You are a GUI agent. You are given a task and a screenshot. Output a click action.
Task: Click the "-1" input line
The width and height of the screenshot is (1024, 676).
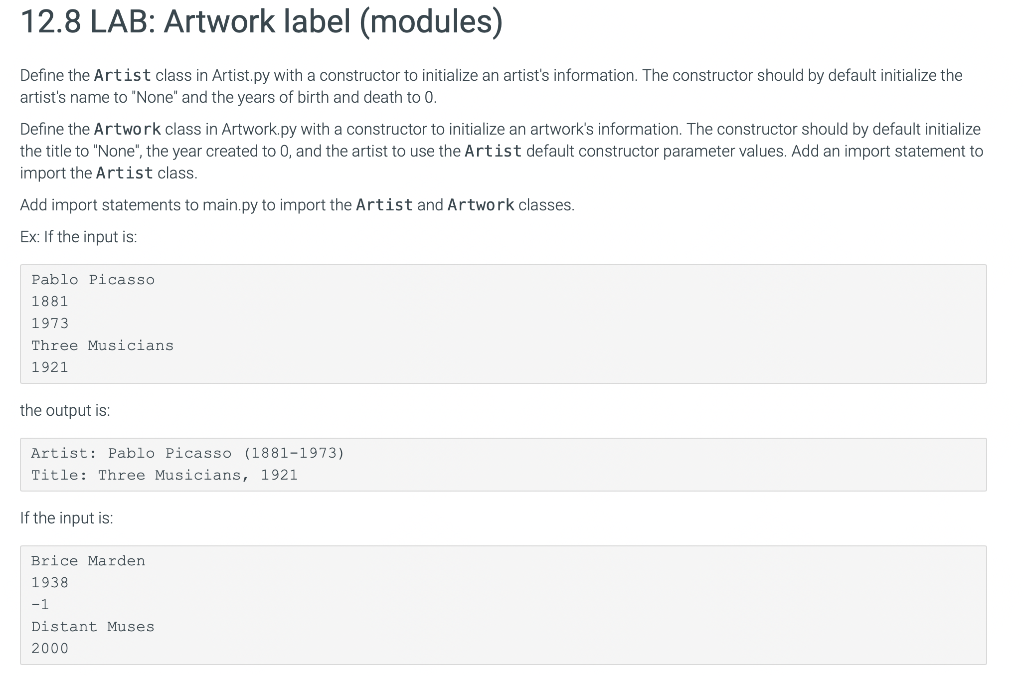[x=40, y=605]
